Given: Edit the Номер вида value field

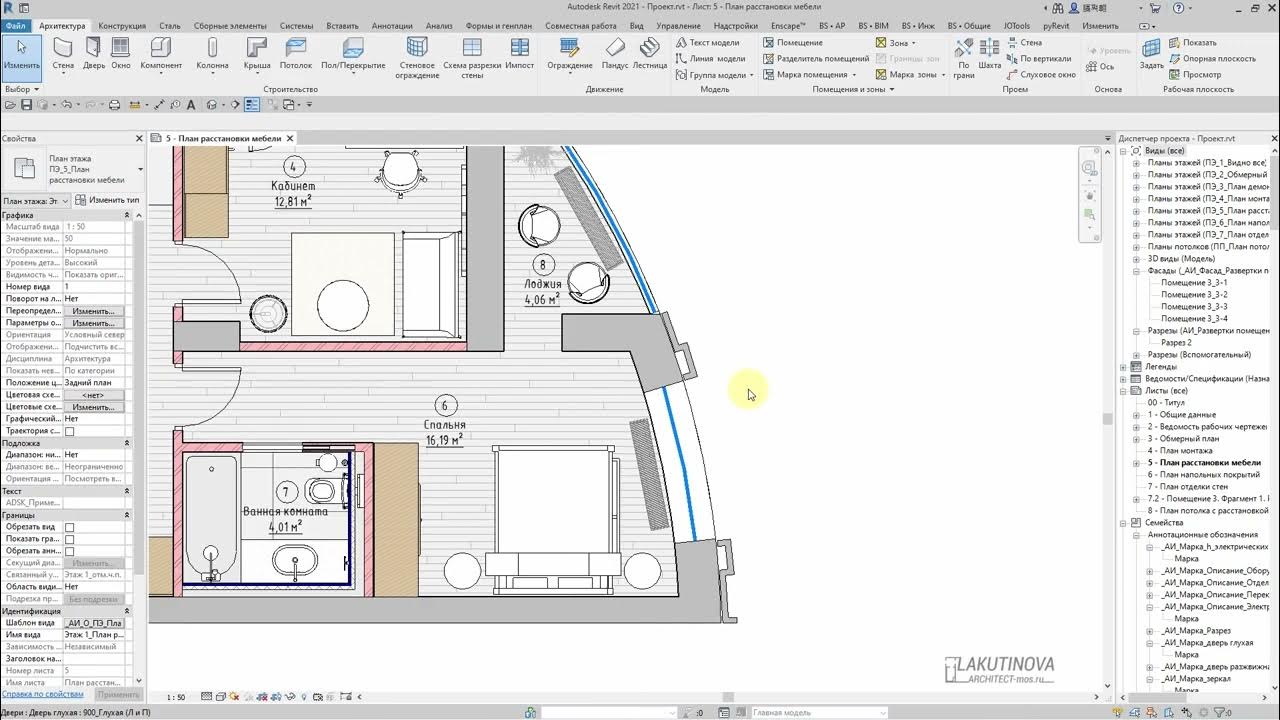Looking at the screenshot, I should 96,287.
